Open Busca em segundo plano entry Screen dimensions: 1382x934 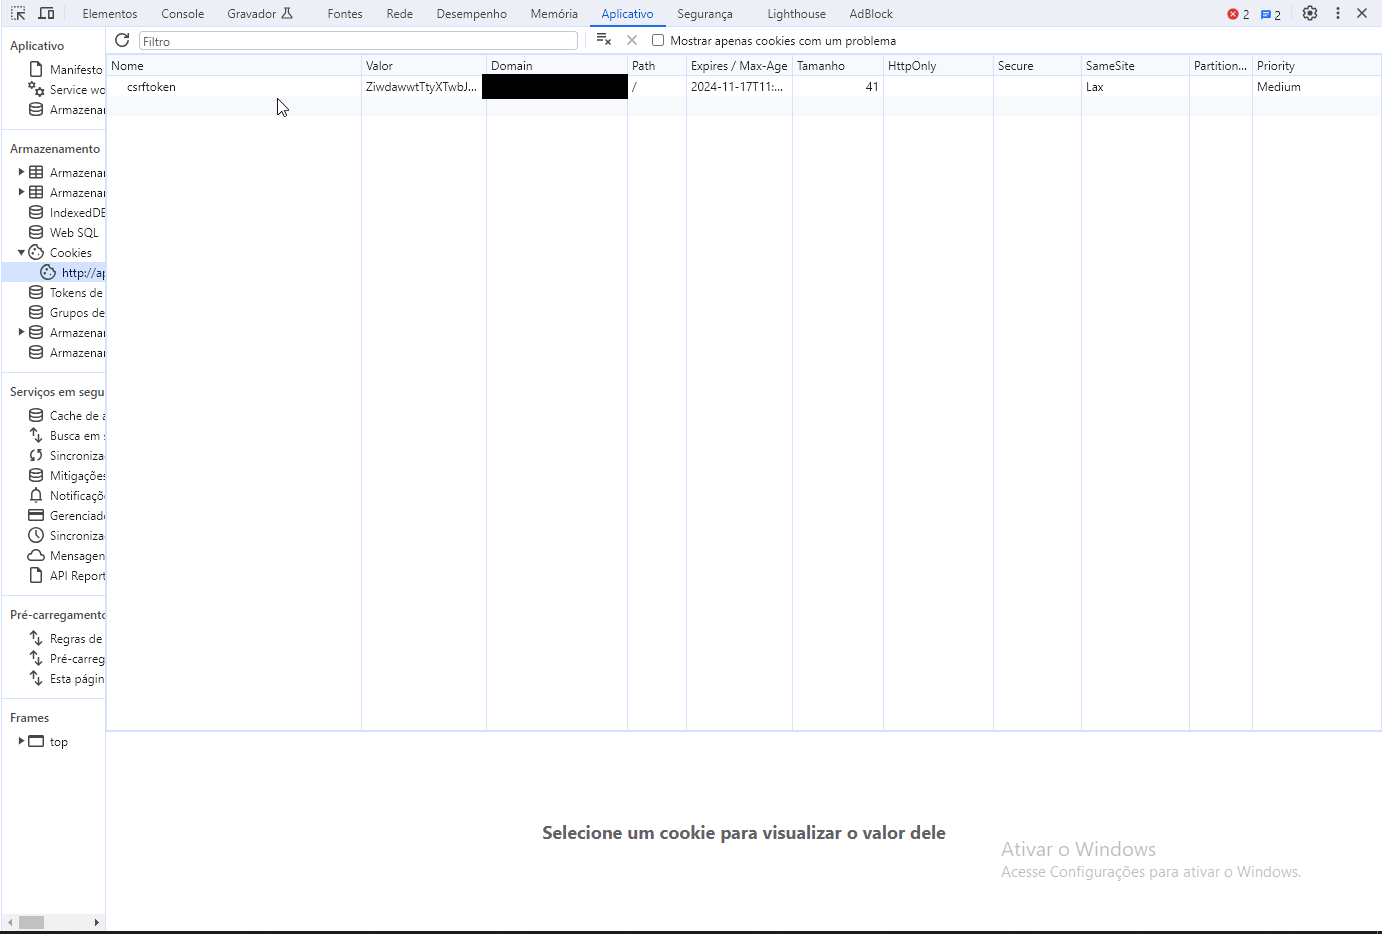click(x=66, y=435)
